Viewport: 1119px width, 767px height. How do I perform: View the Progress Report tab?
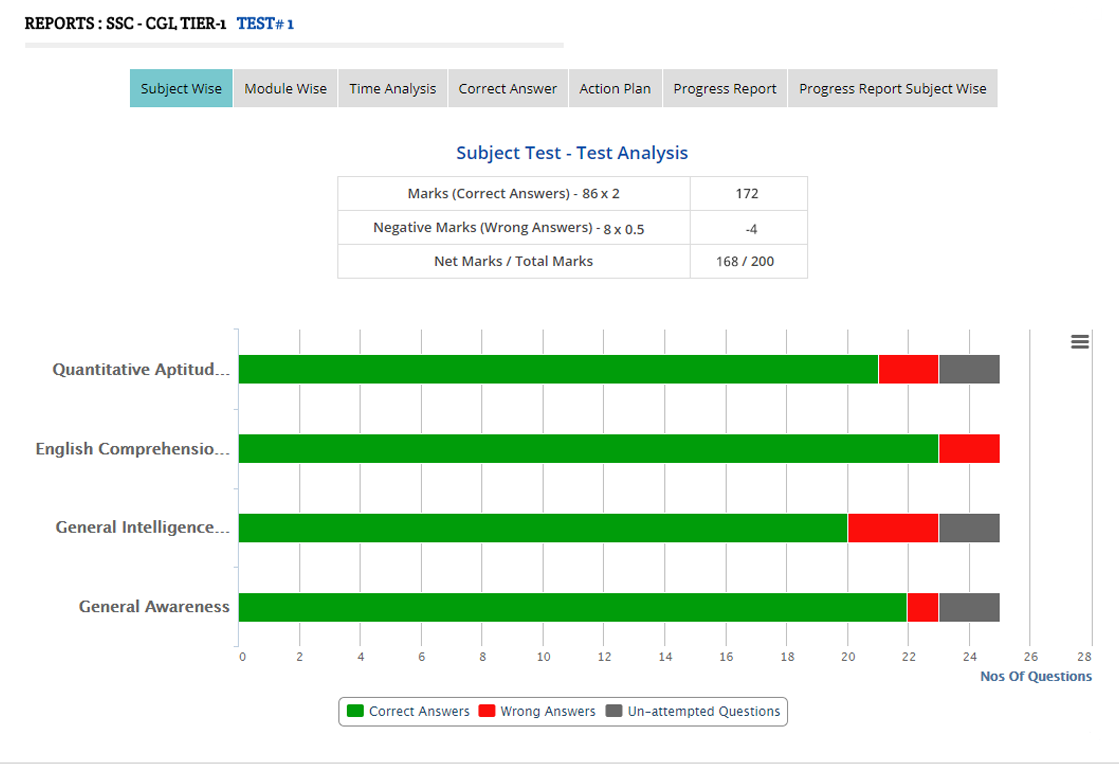click(724, 88)
